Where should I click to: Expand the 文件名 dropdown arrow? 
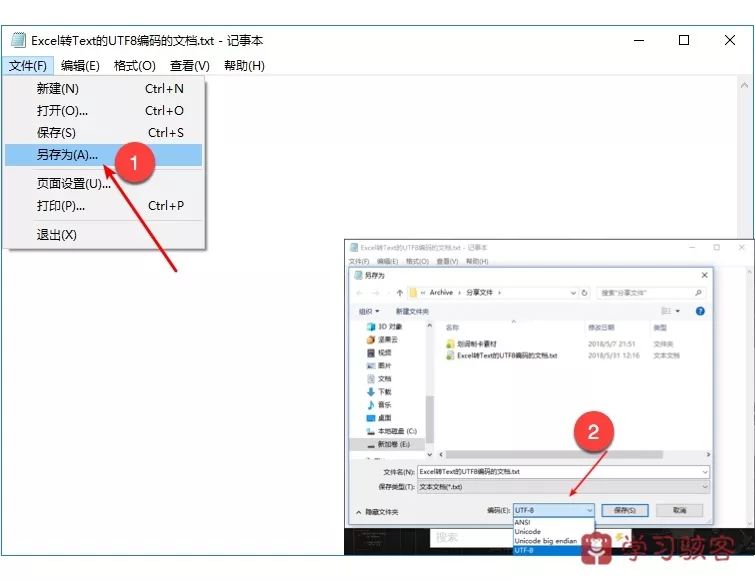[705, 472]
